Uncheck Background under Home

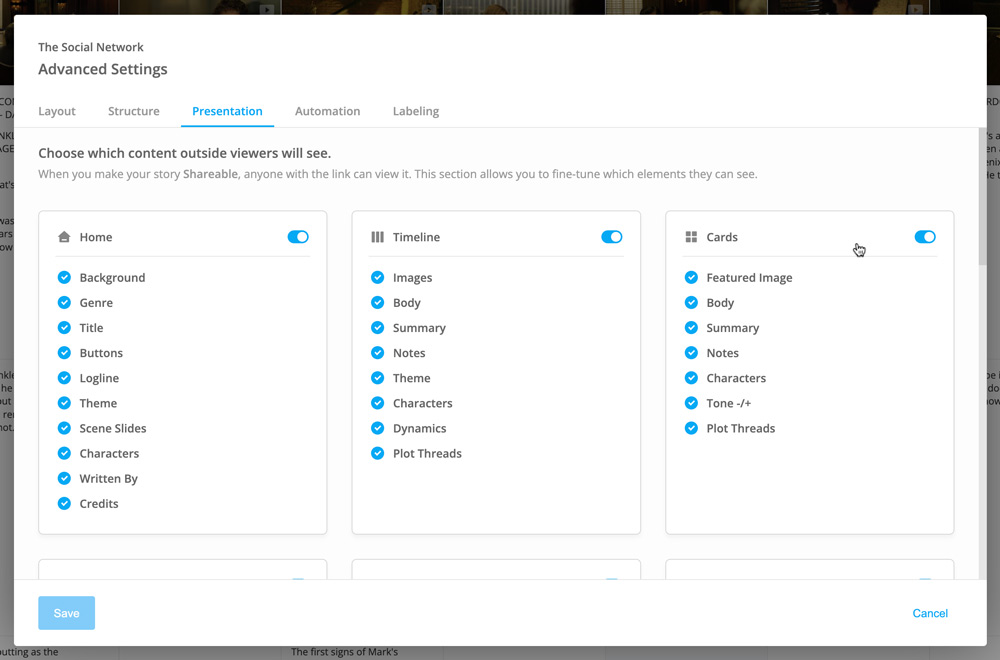pyautogui.click(x=64, y=277)
